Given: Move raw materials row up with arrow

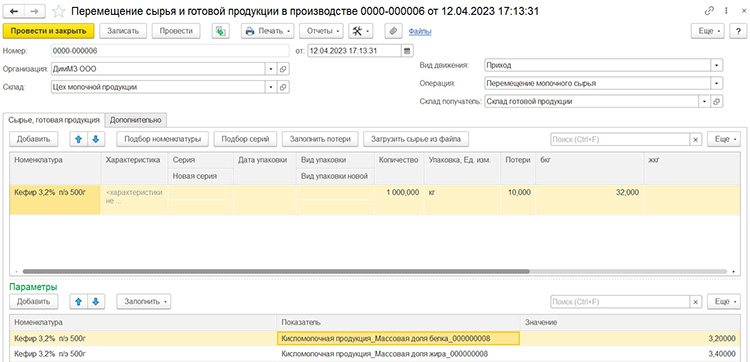Looking at the screenshot, I should point(79,139).
